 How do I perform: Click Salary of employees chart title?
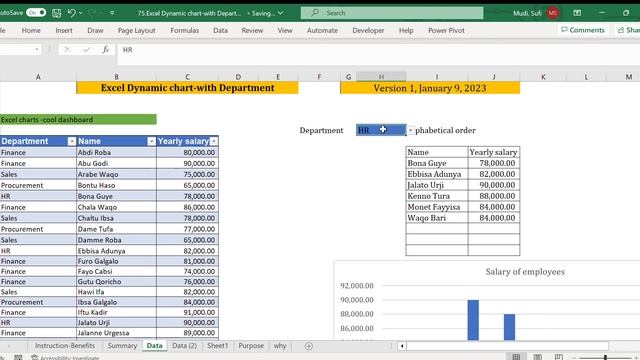(x=525, y=272)
